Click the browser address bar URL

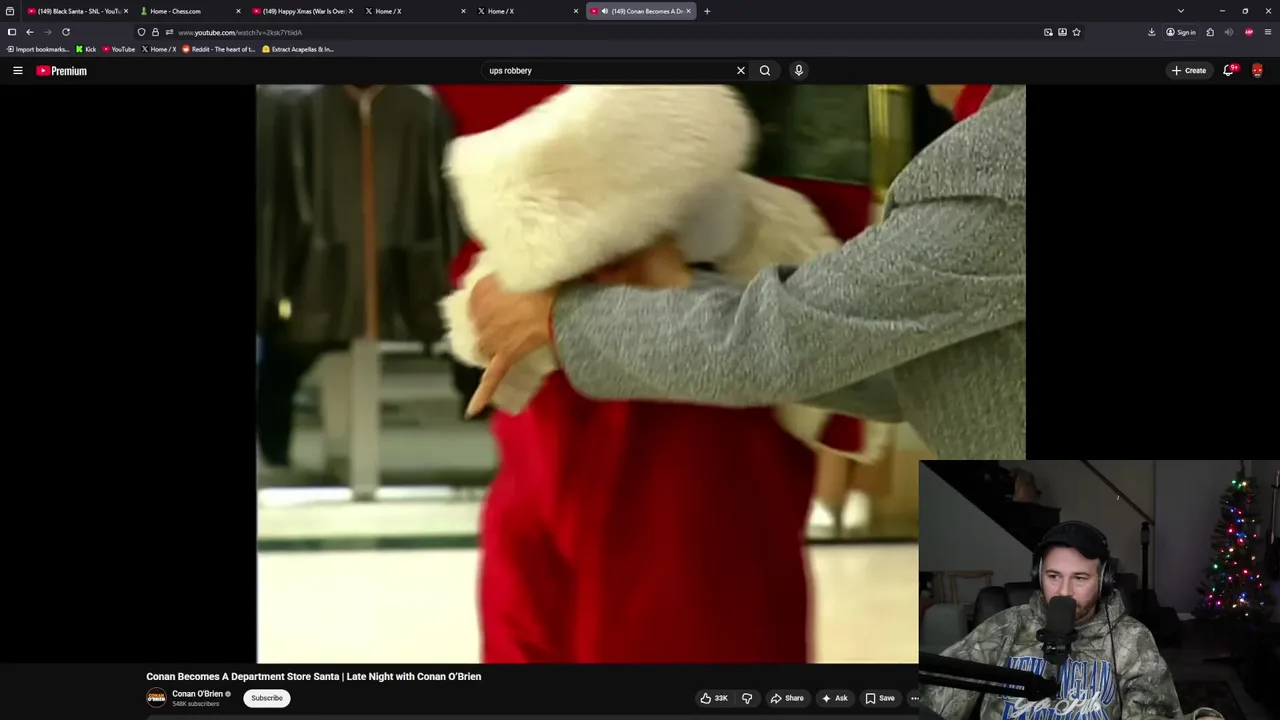pyautogui.click(x=240, y=32)
